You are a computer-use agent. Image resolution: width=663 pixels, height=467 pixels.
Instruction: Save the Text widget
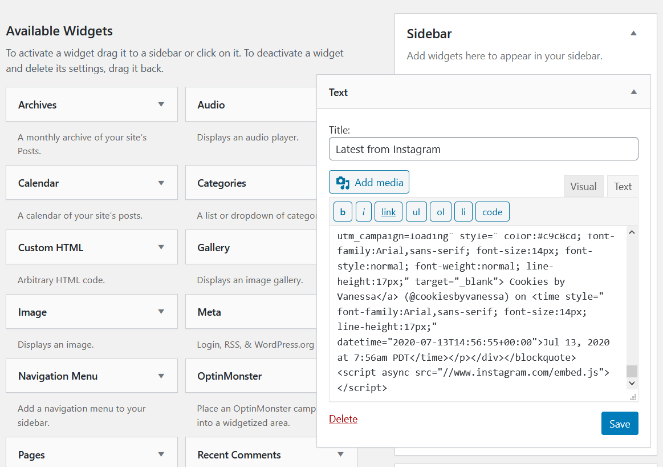(619, 423)
